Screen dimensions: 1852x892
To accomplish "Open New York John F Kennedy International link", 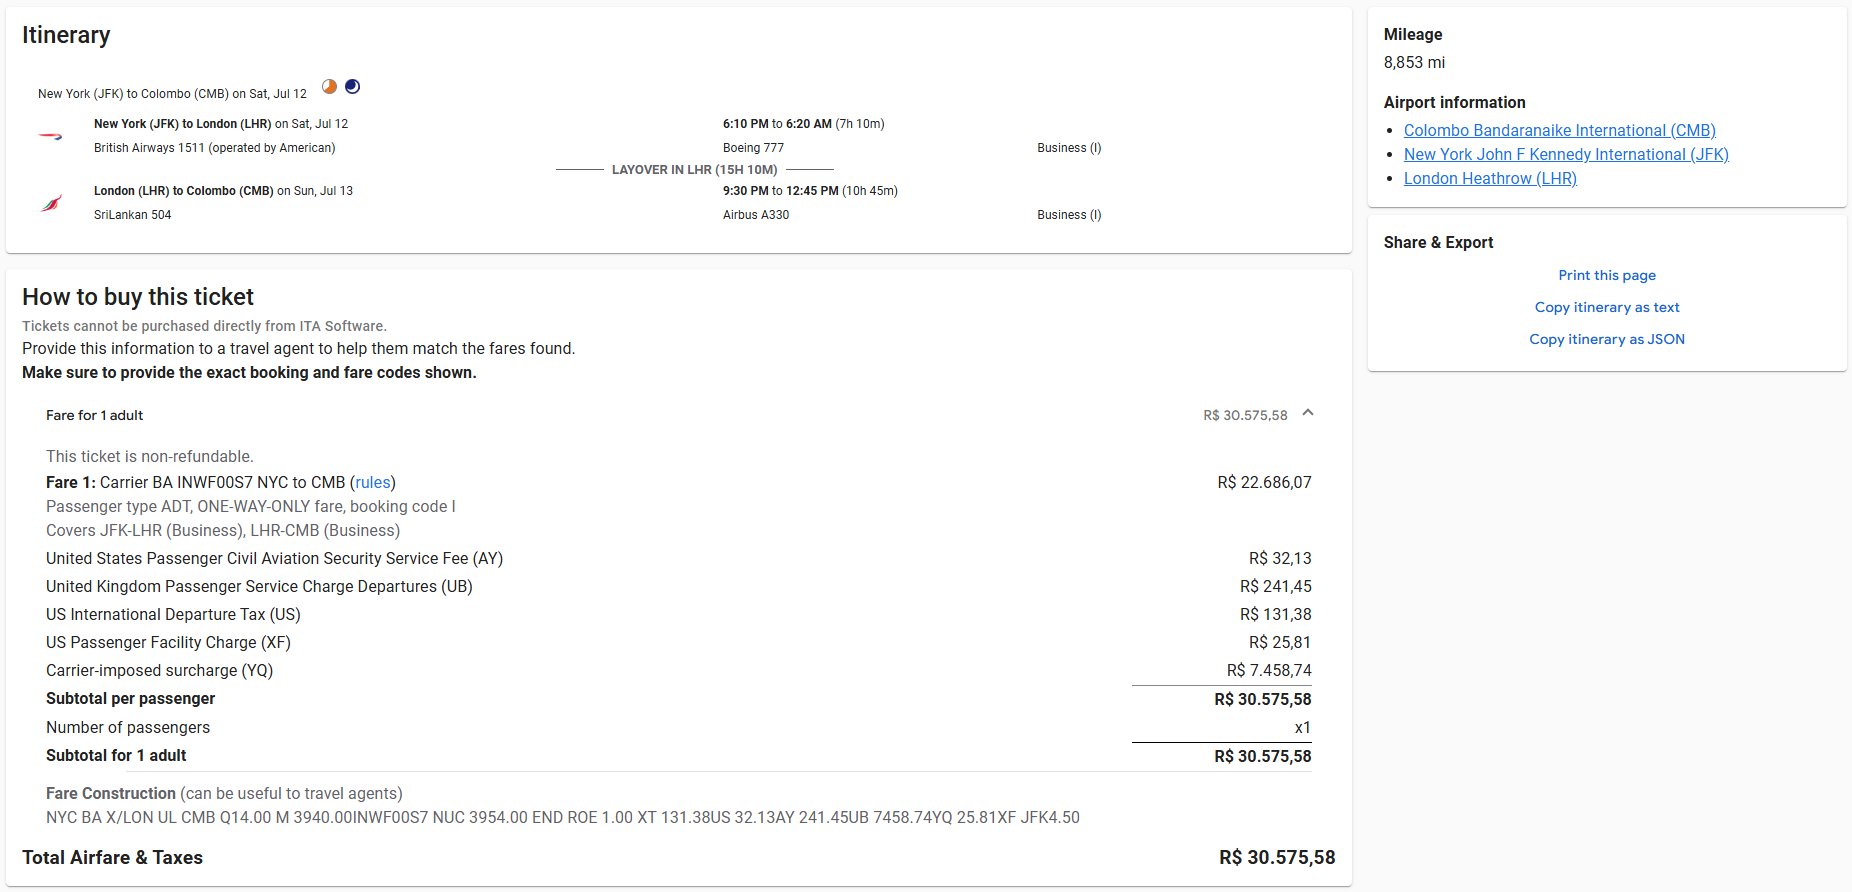I will tap(1565, 154).
